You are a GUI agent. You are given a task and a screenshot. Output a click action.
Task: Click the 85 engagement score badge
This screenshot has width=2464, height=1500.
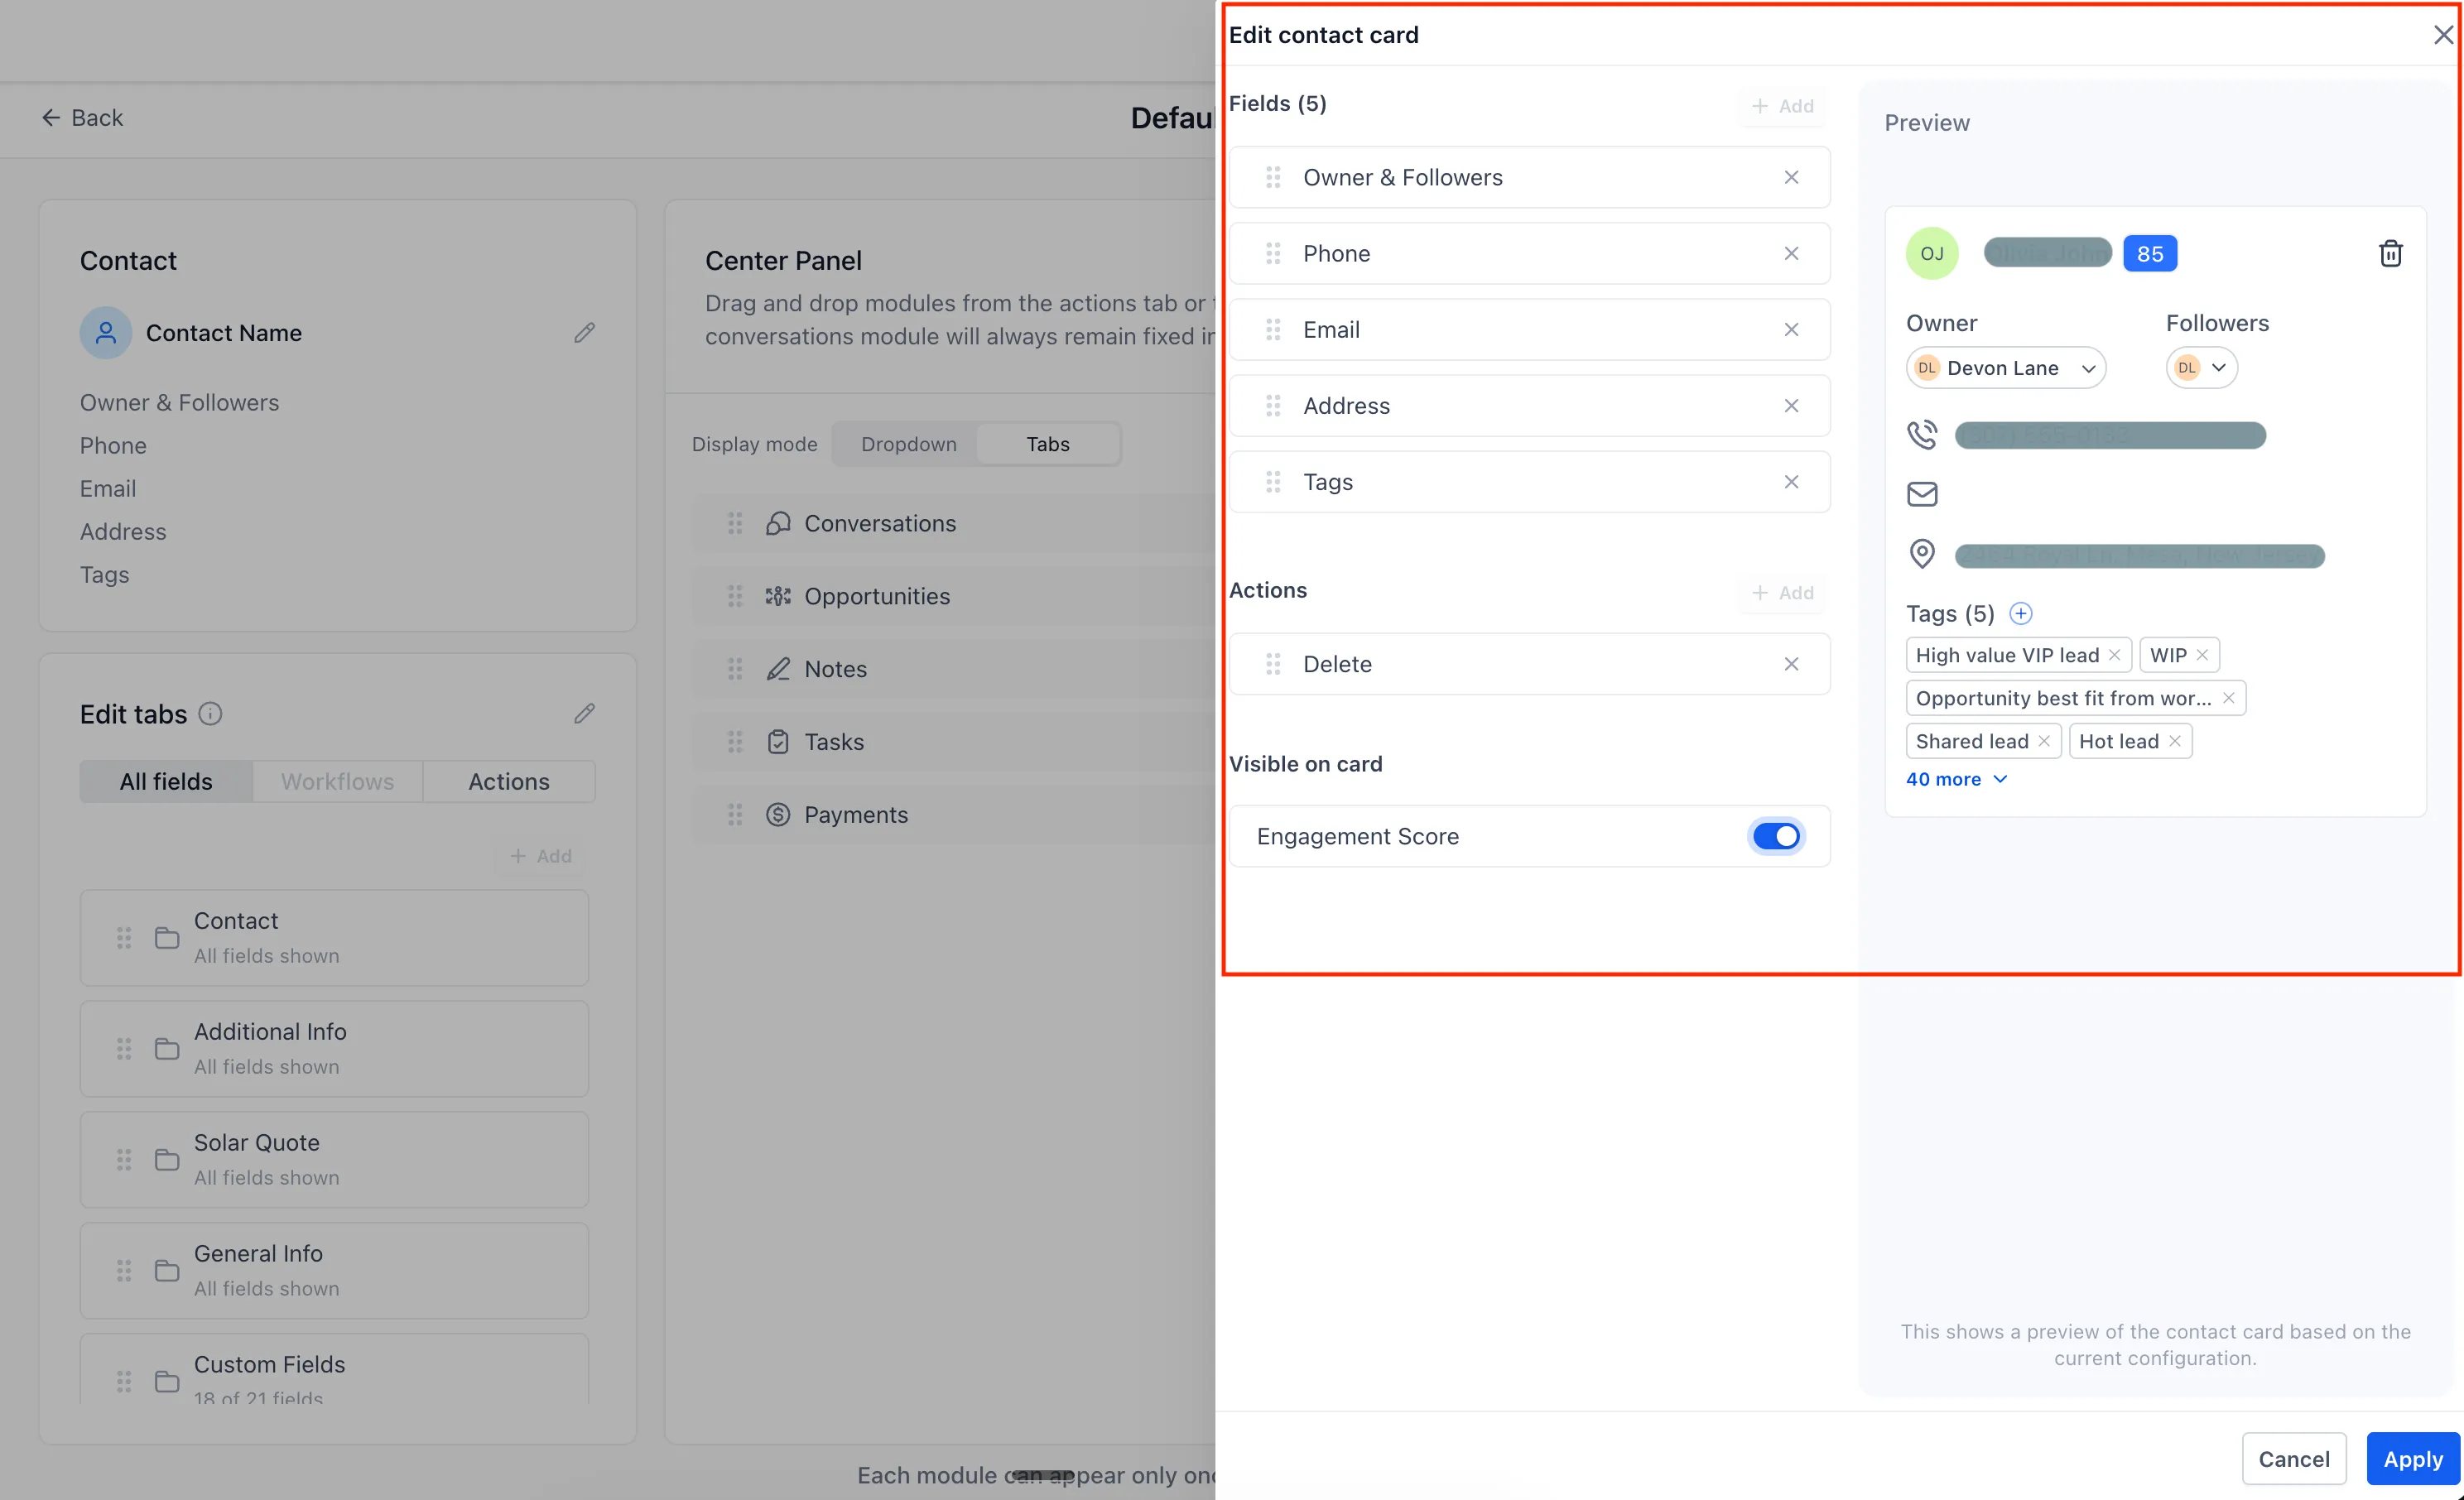[2150, 253]
